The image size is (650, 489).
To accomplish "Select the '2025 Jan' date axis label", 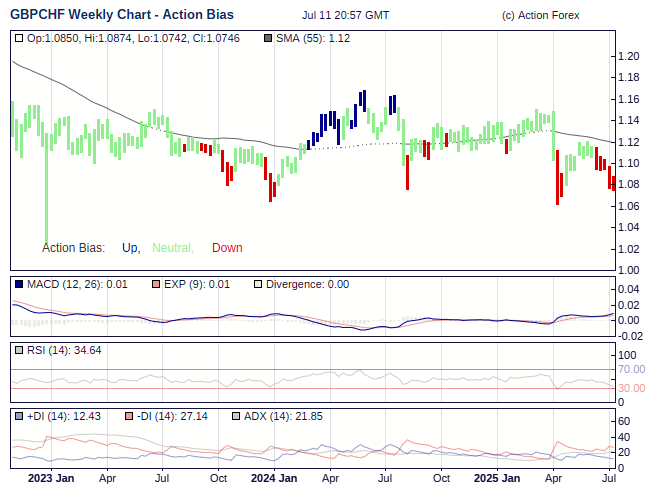I will click(495, 478).
